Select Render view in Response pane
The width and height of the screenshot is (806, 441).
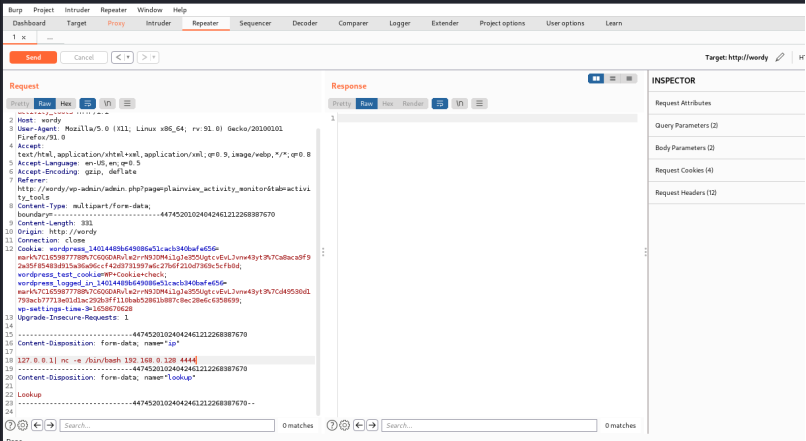coord(413,103)
